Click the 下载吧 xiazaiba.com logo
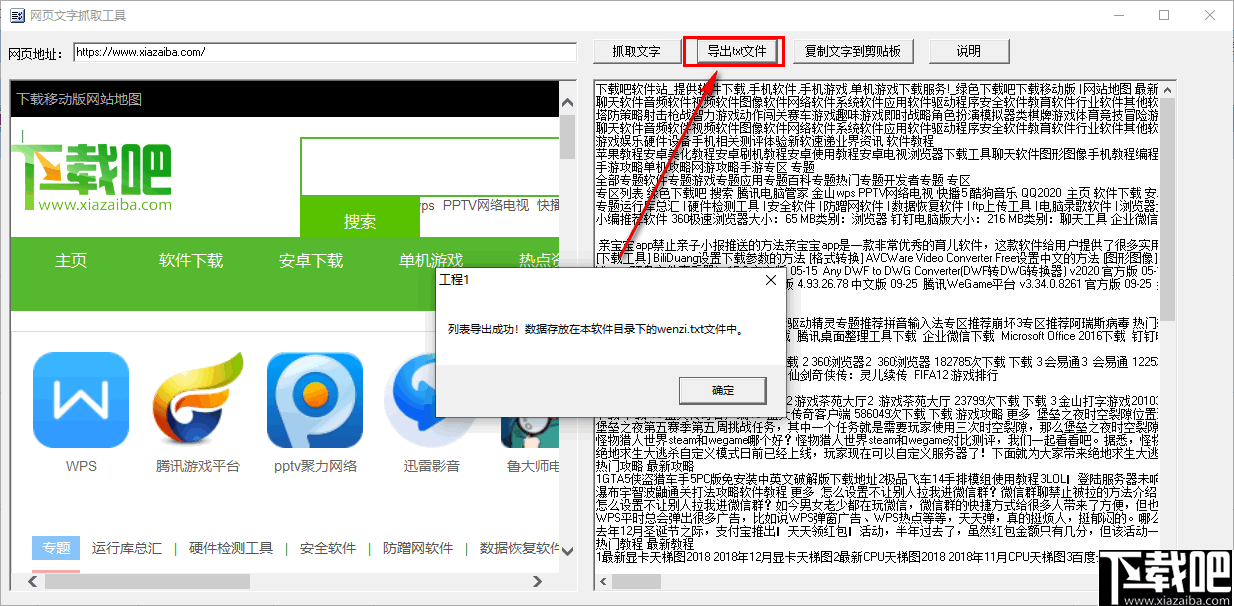Viewport: 1234px width, 606px height. (x=92, y=177)
